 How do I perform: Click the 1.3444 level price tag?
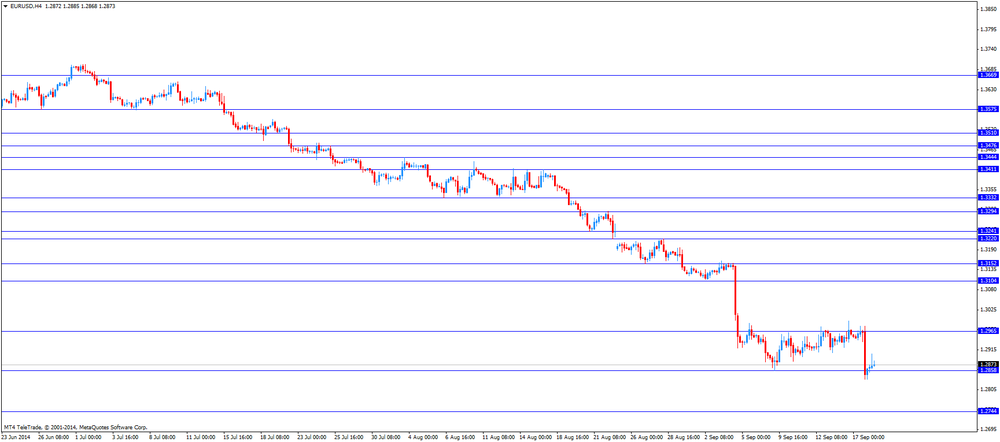988,157
